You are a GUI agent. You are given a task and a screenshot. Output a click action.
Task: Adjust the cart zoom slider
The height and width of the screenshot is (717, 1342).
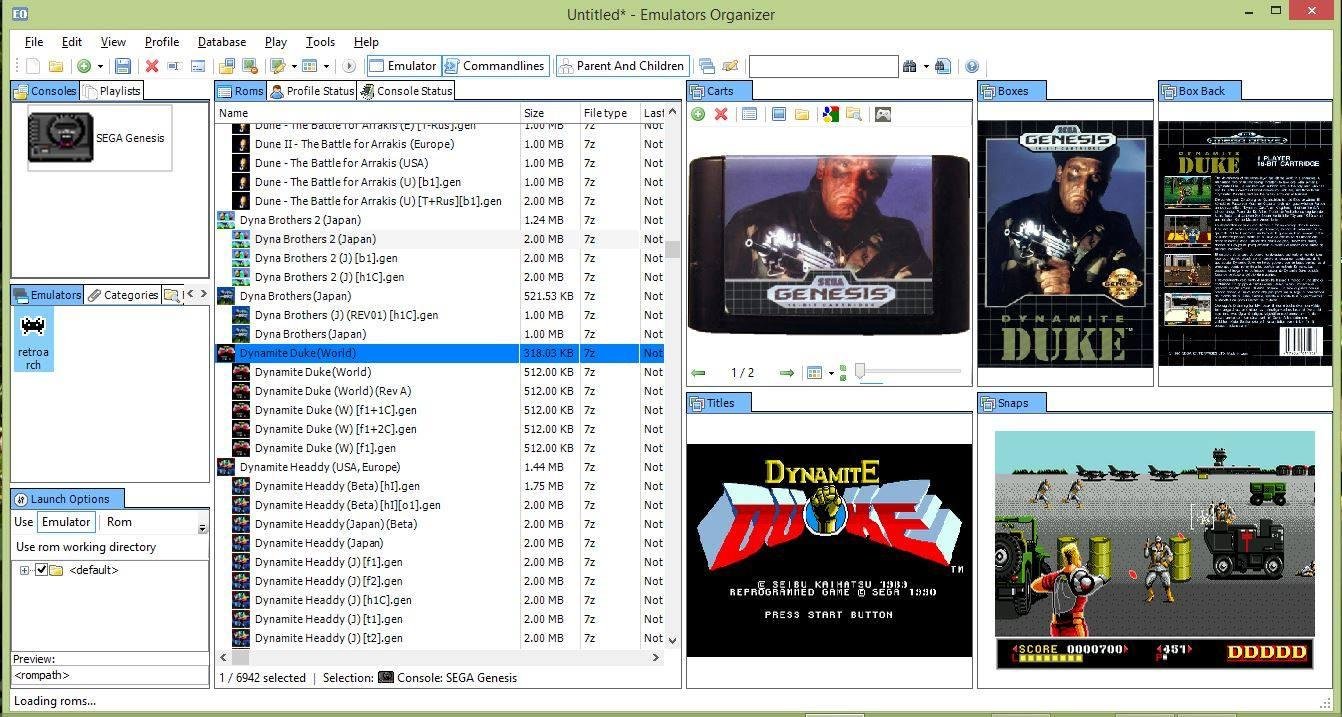click(861, 372)
